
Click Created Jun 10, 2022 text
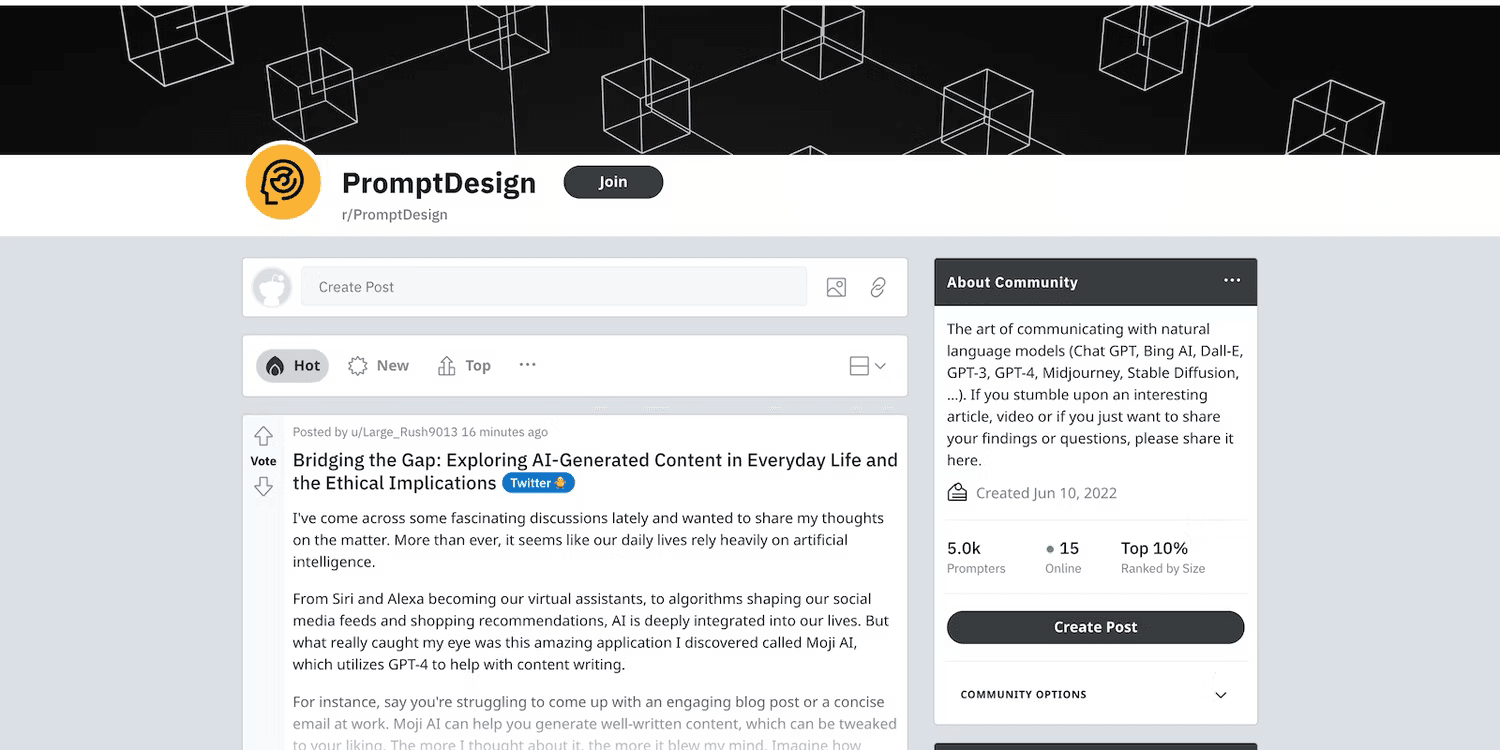point(1046,493)
